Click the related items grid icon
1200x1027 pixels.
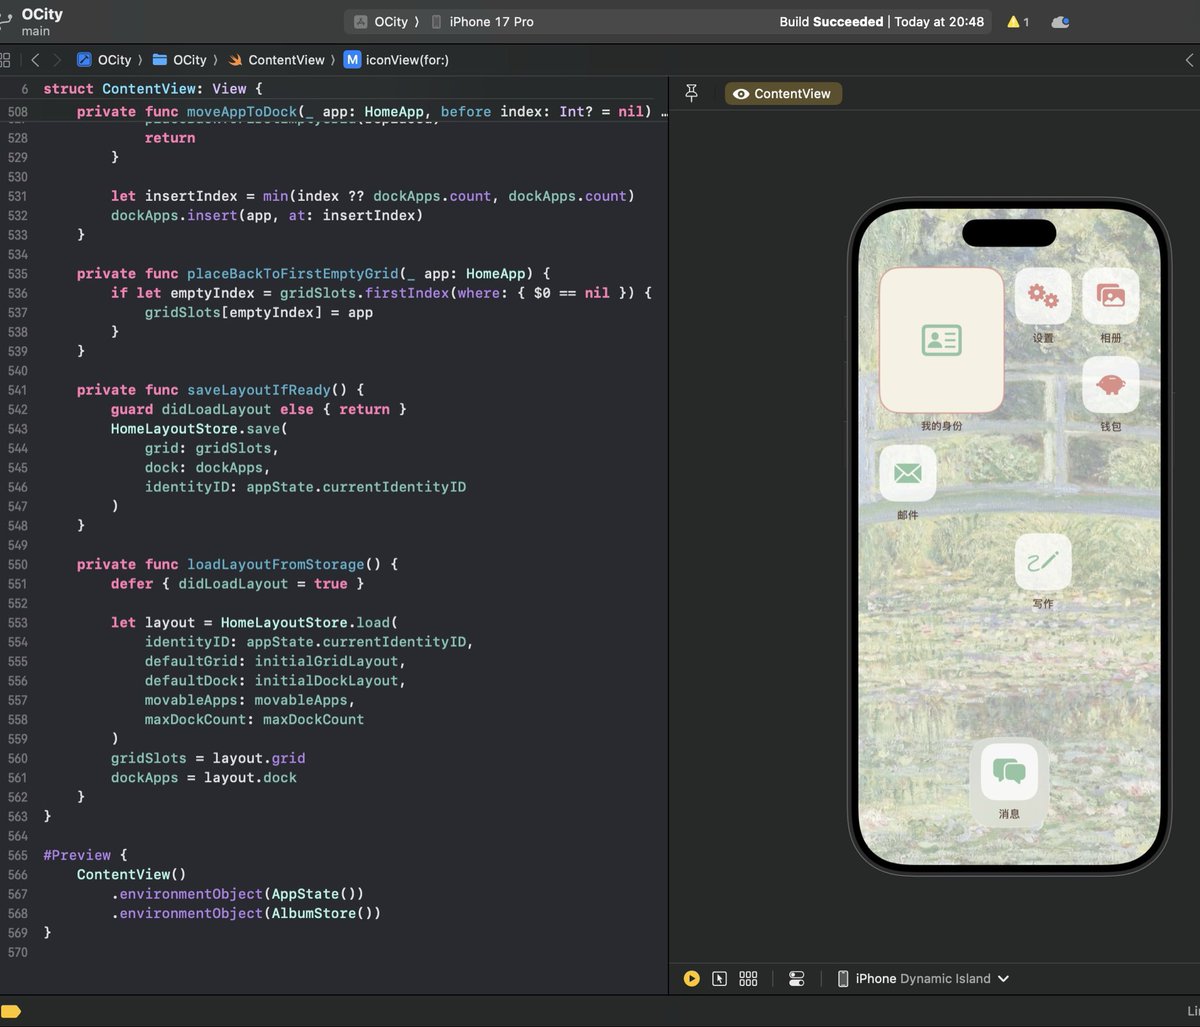5,60
